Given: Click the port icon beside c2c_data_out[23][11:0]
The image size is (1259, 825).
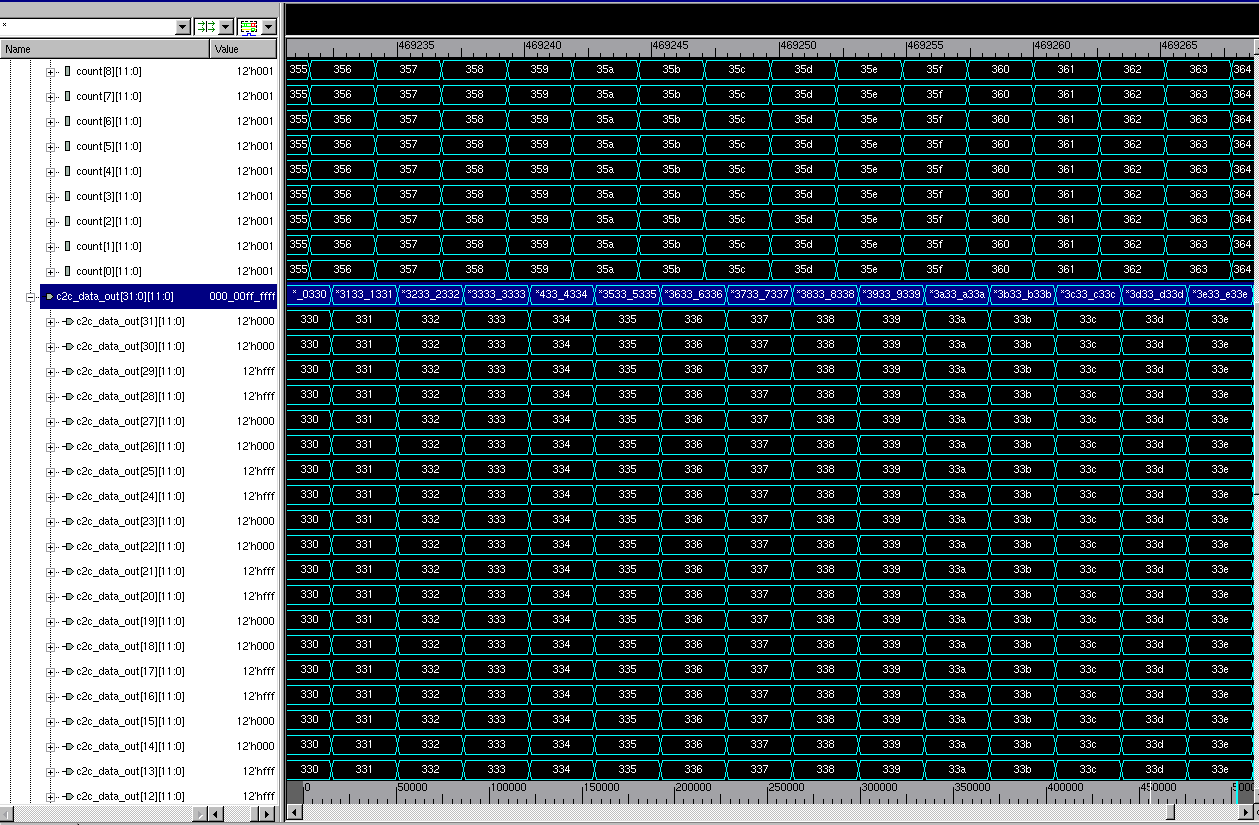Looking at the screenshot, I should (69, 521).
